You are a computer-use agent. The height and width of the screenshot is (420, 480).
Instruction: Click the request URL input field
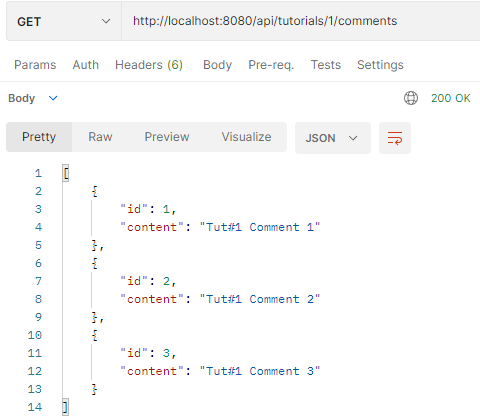(301, 21)
